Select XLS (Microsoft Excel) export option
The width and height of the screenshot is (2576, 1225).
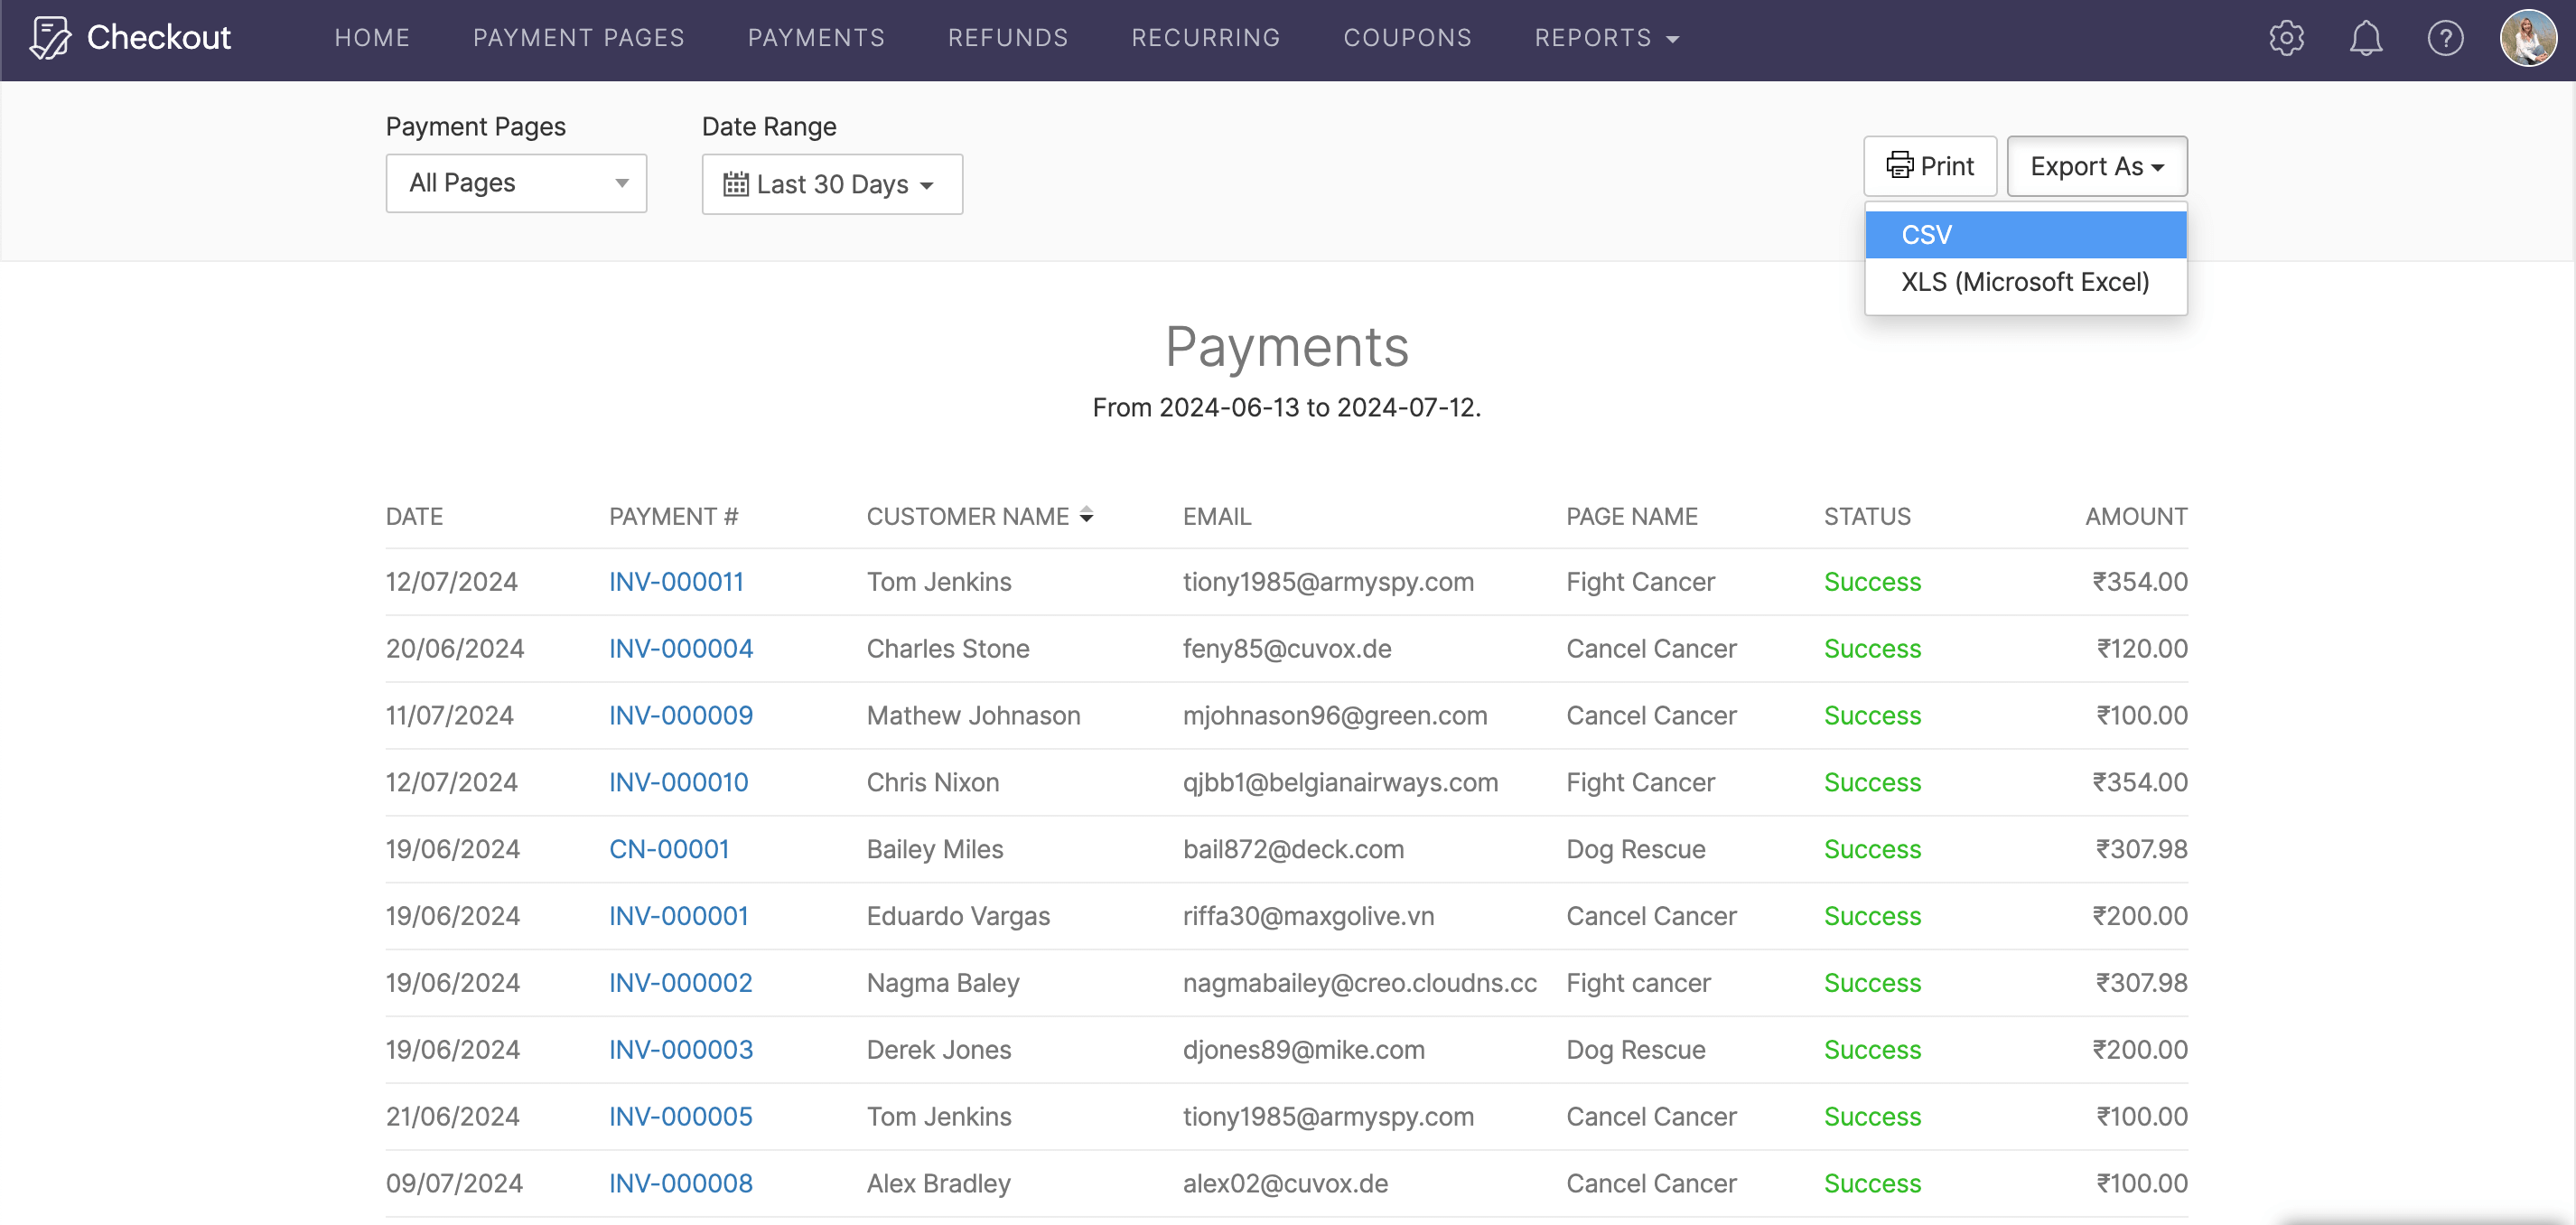[x=2025, y=282]
